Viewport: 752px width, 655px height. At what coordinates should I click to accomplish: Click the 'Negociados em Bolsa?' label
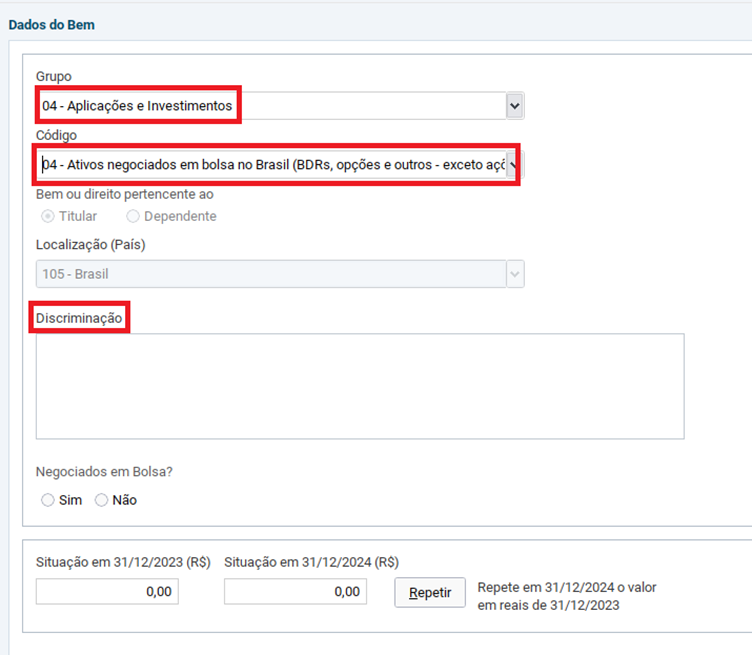coord(97,472)
